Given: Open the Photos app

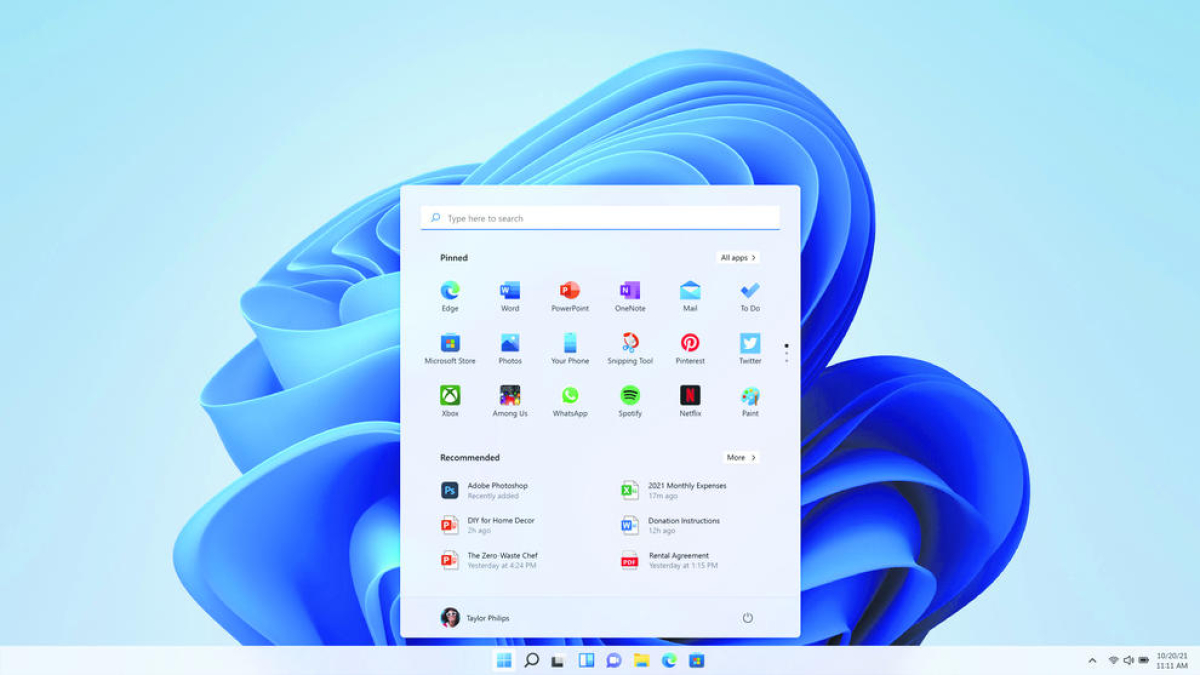Looking at the screenshot, I should [509, 343].
